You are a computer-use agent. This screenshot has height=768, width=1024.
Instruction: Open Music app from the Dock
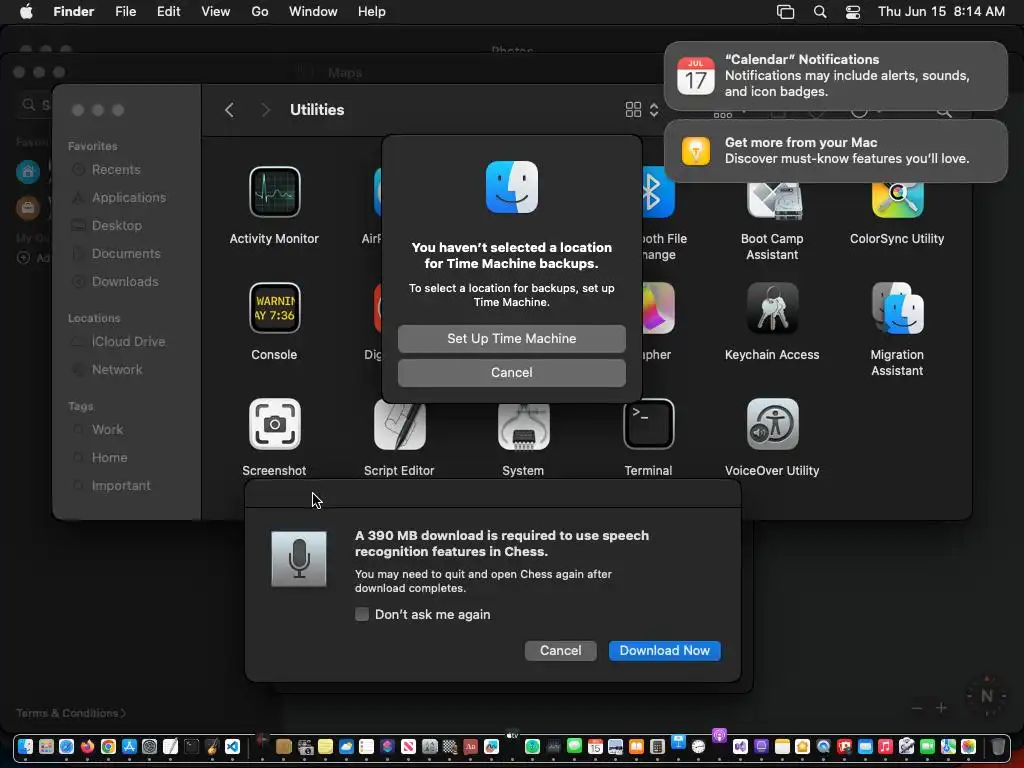coord(885,746)
